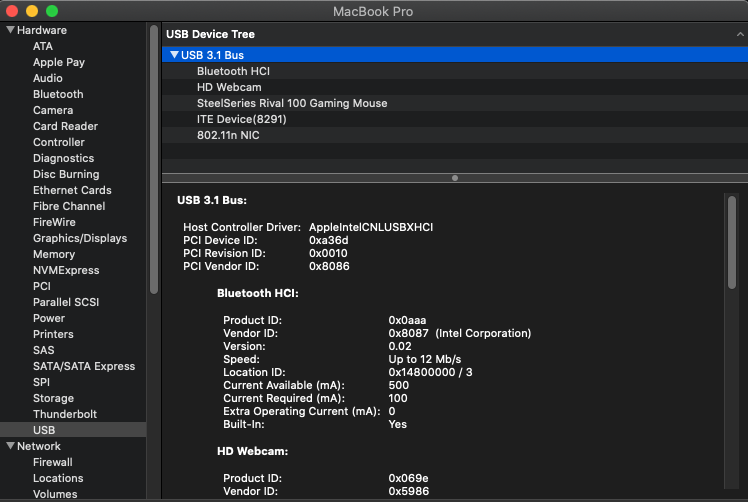Image resolution: width=748 pixels, height=502 pixels.
Task: Open SATA/SATA Express section
Action: [x=84, y=366]
